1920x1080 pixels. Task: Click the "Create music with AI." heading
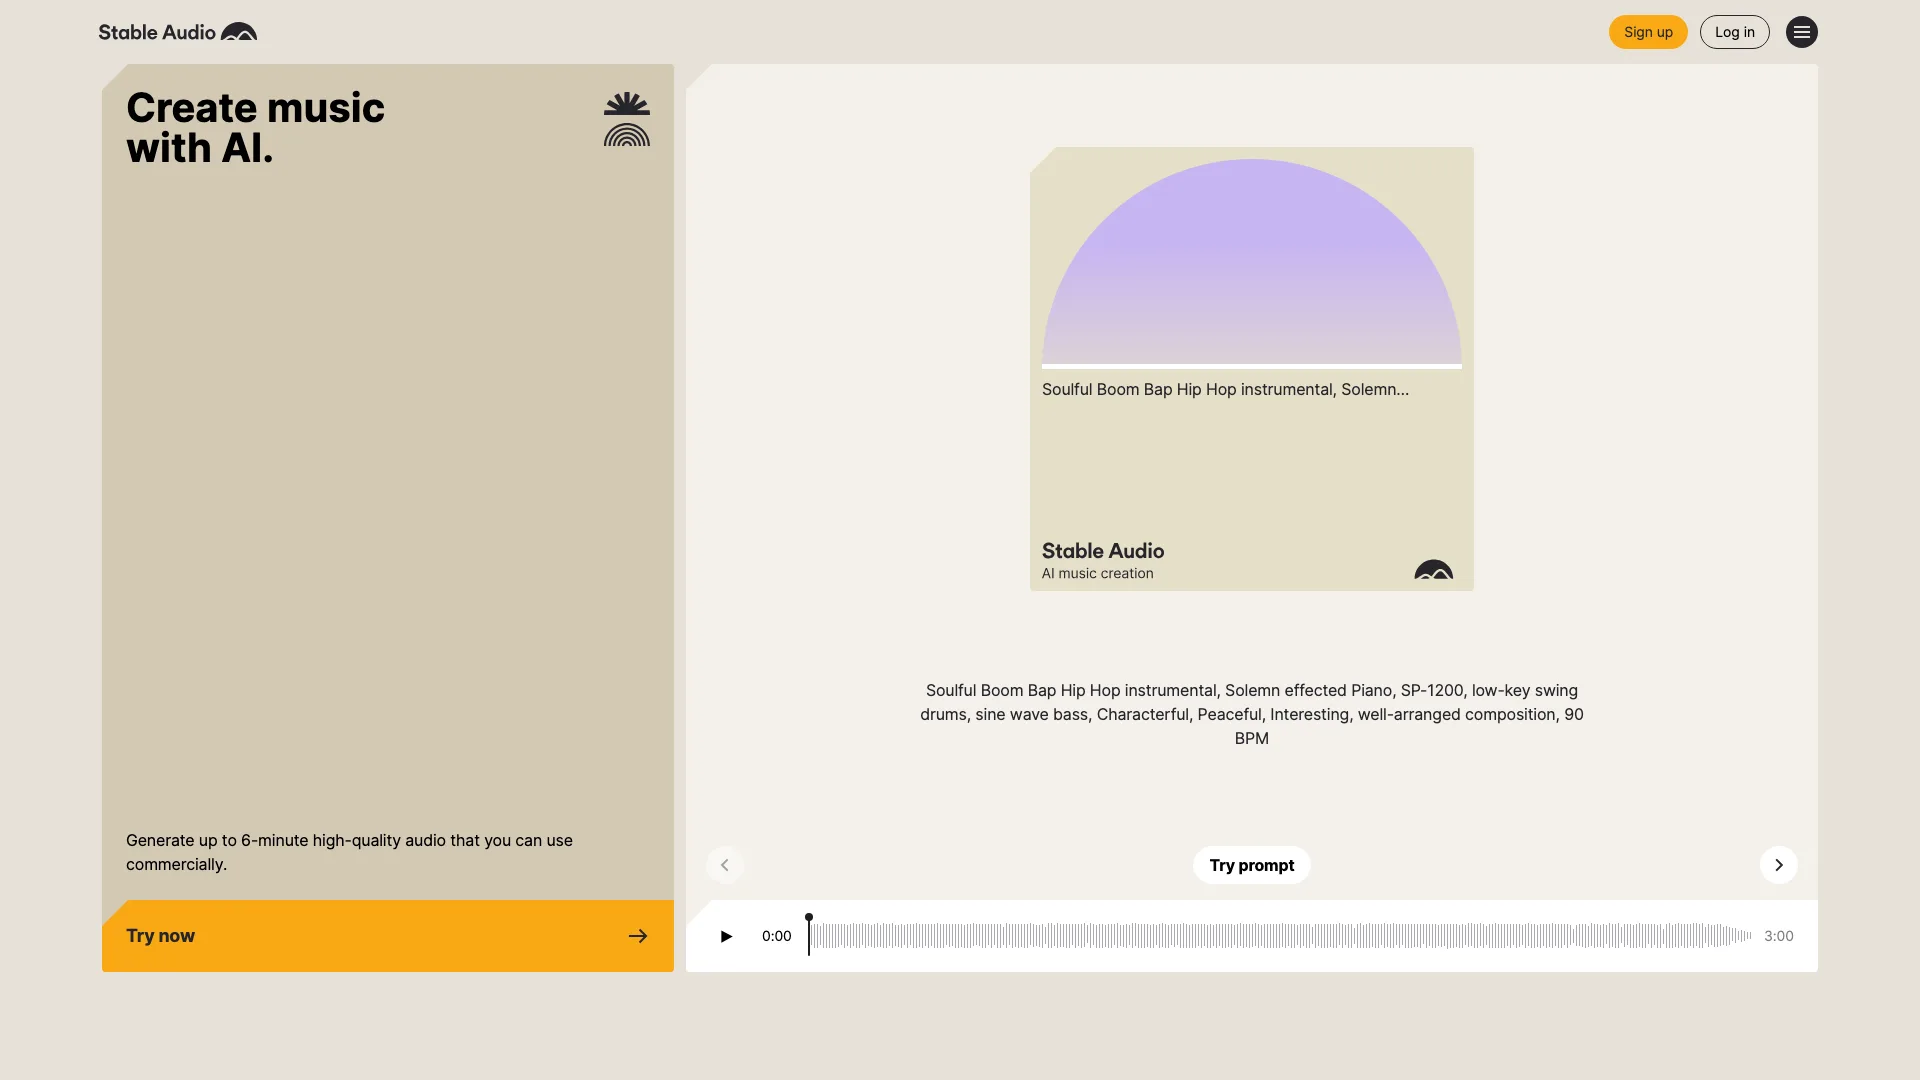255,128
